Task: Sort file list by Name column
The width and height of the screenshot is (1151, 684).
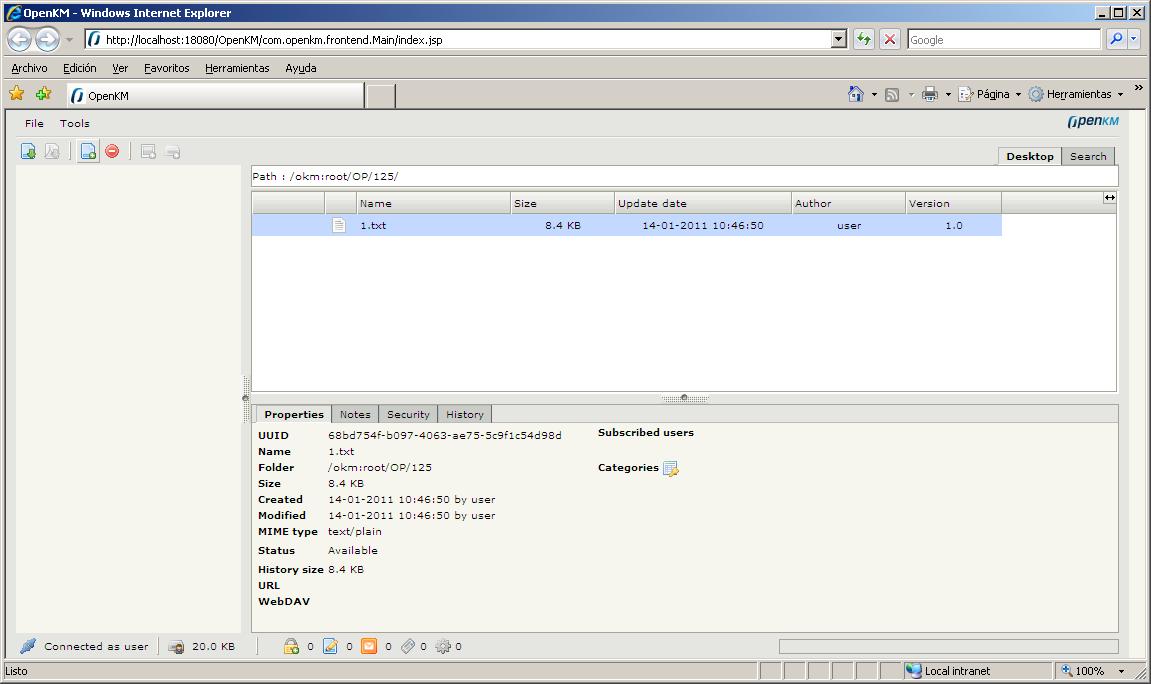Action: (x=433, y=203)
